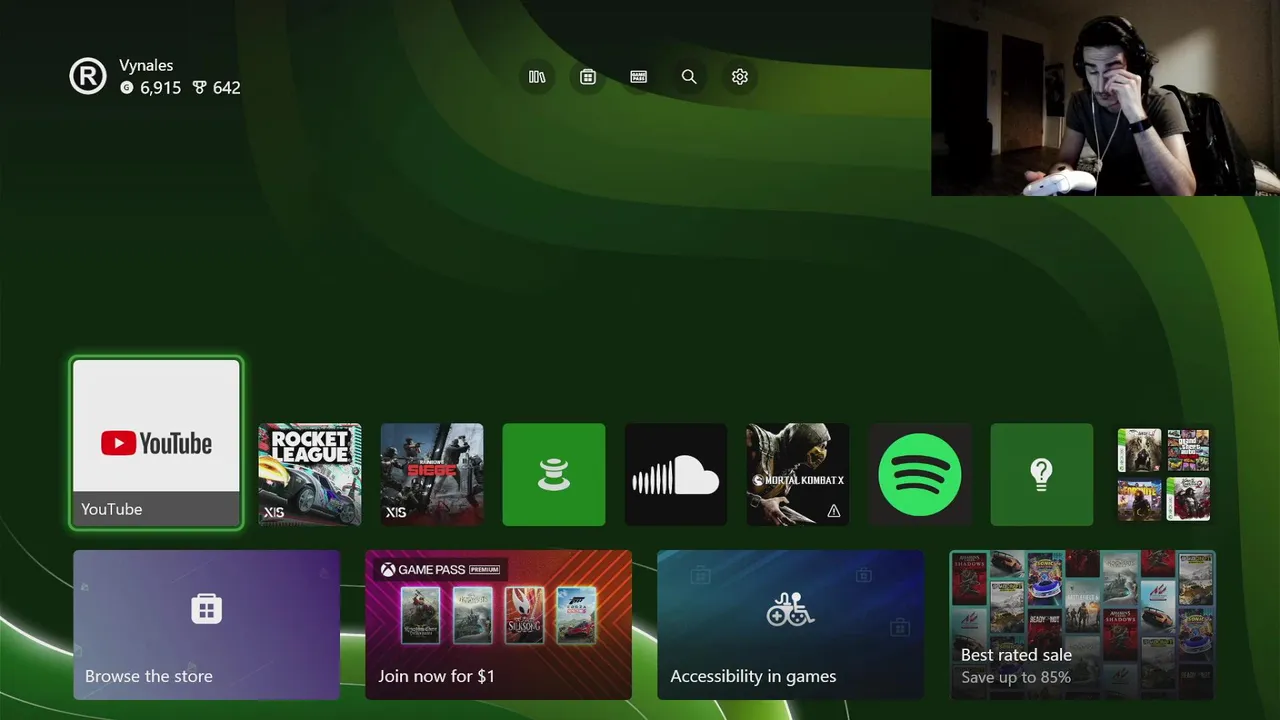Click the Vynales gamertag text
1280x720 pixels.
pos(146,65)
